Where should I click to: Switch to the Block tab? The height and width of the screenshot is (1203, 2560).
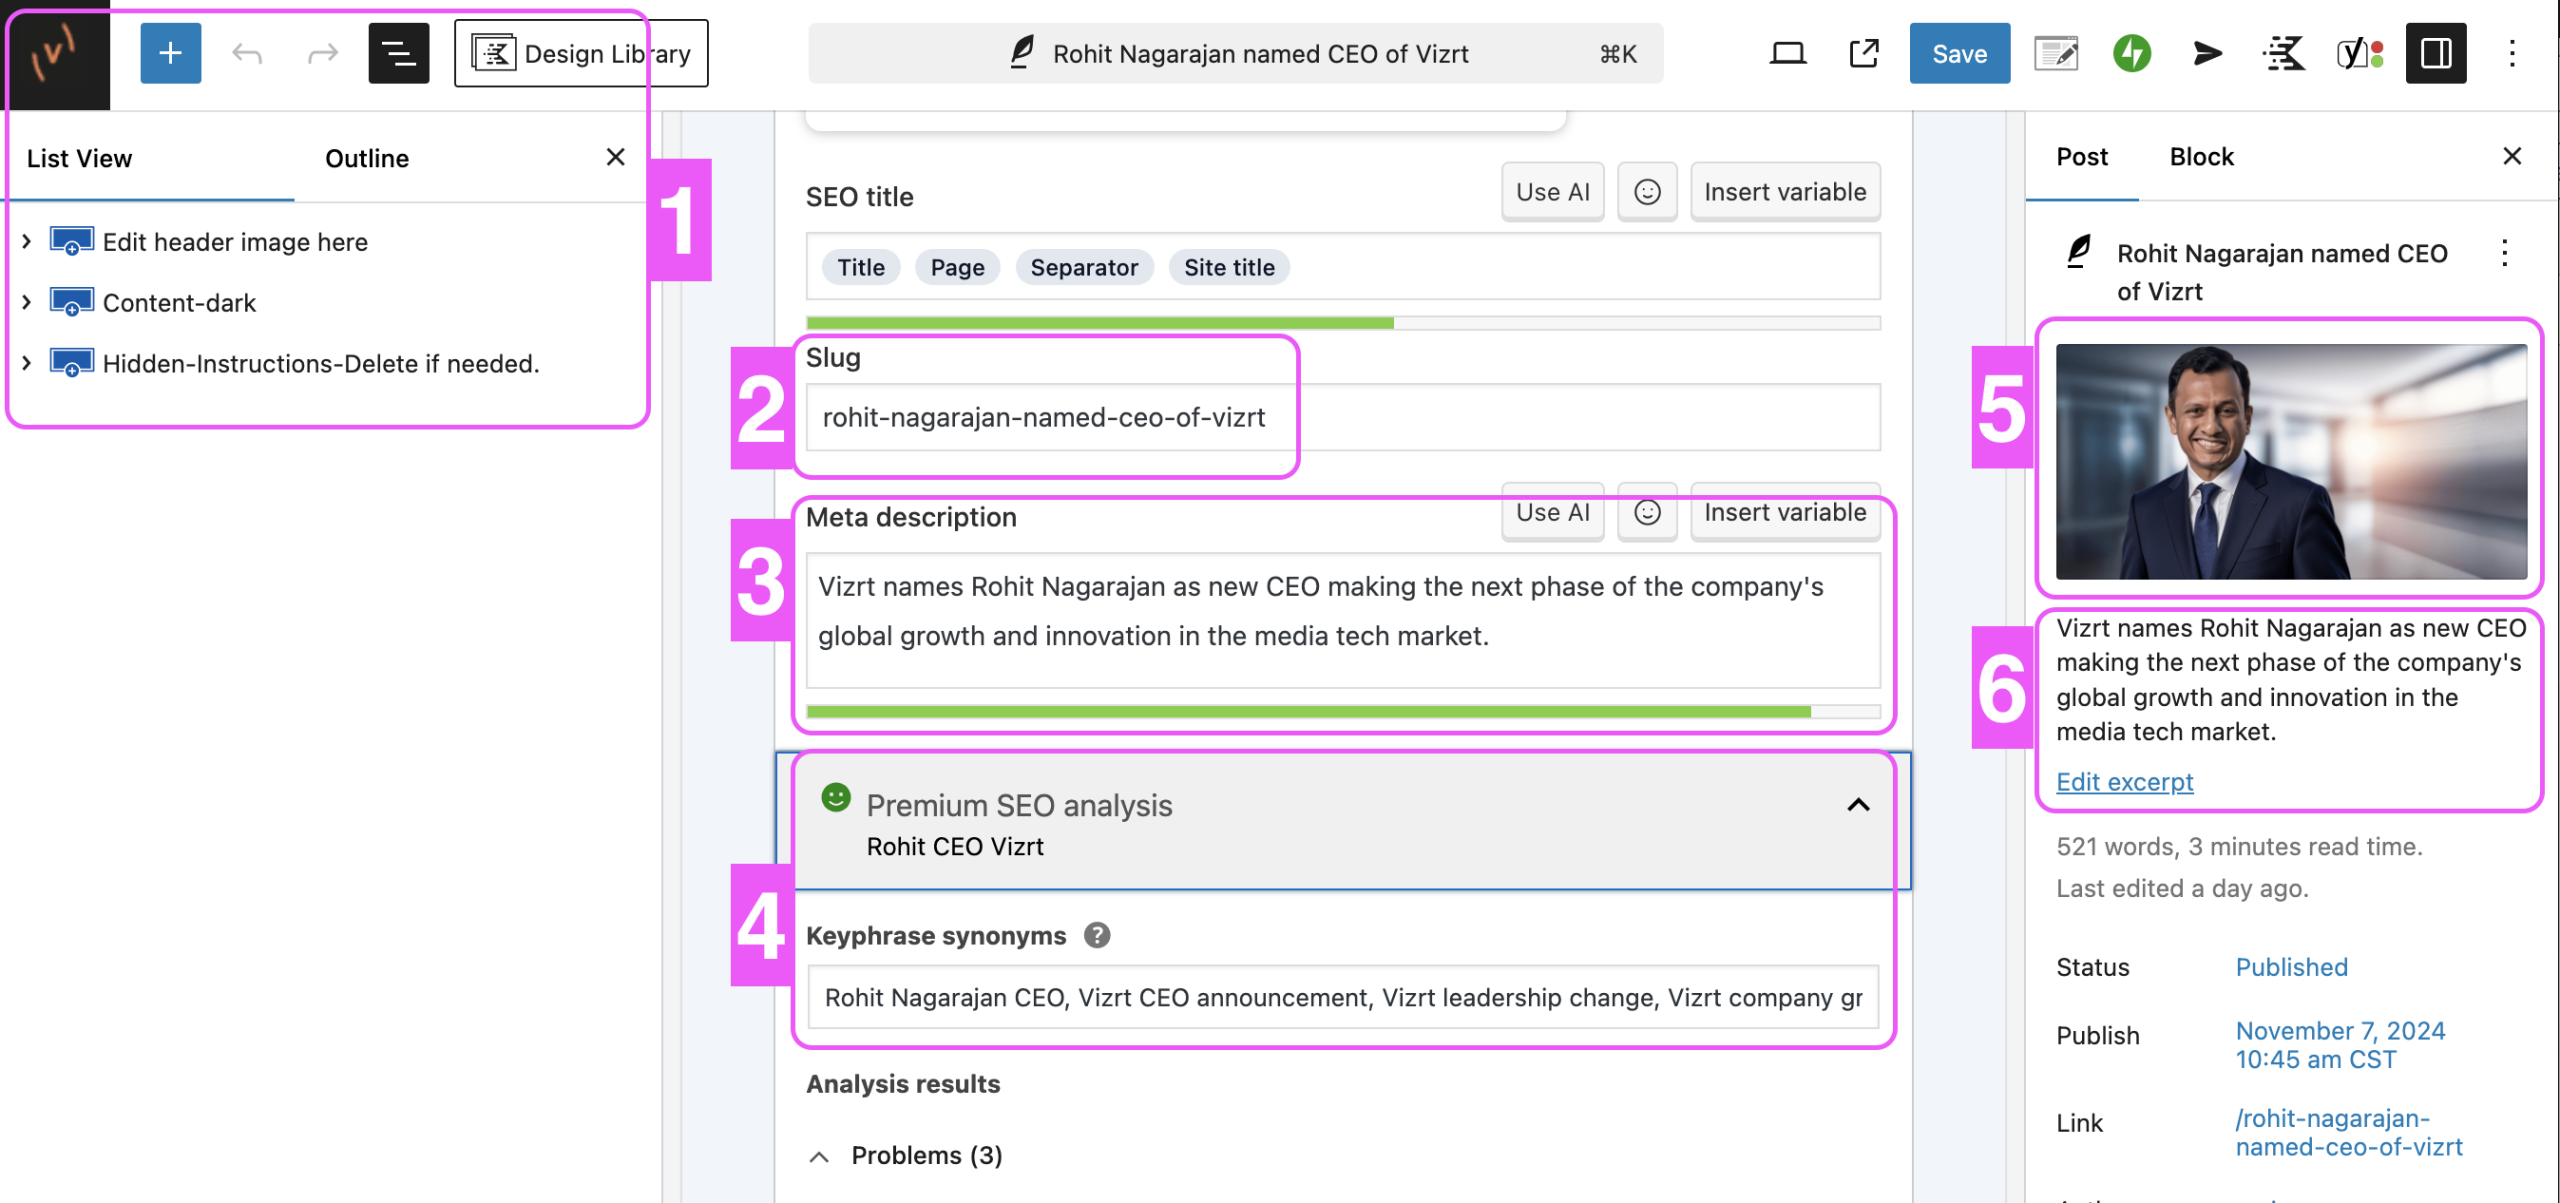tap(2201, 156)
